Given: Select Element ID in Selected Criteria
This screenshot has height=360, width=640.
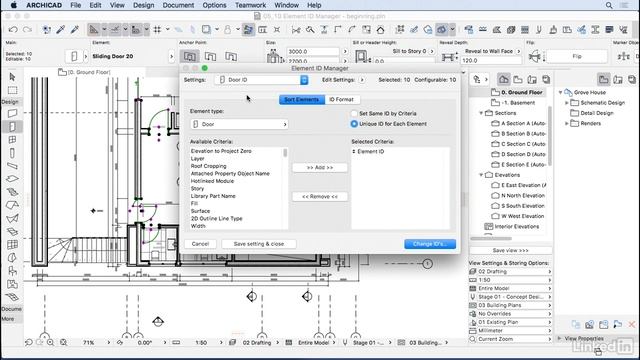Looking at the screenshot, I should point(371,151).
